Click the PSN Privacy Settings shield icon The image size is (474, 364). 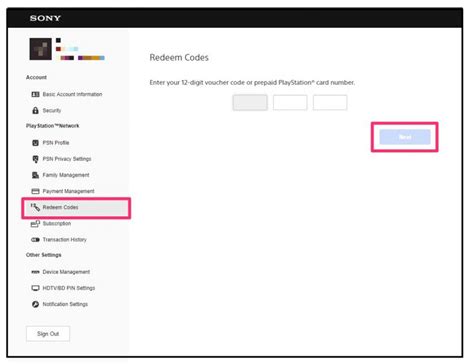(35, 159)
